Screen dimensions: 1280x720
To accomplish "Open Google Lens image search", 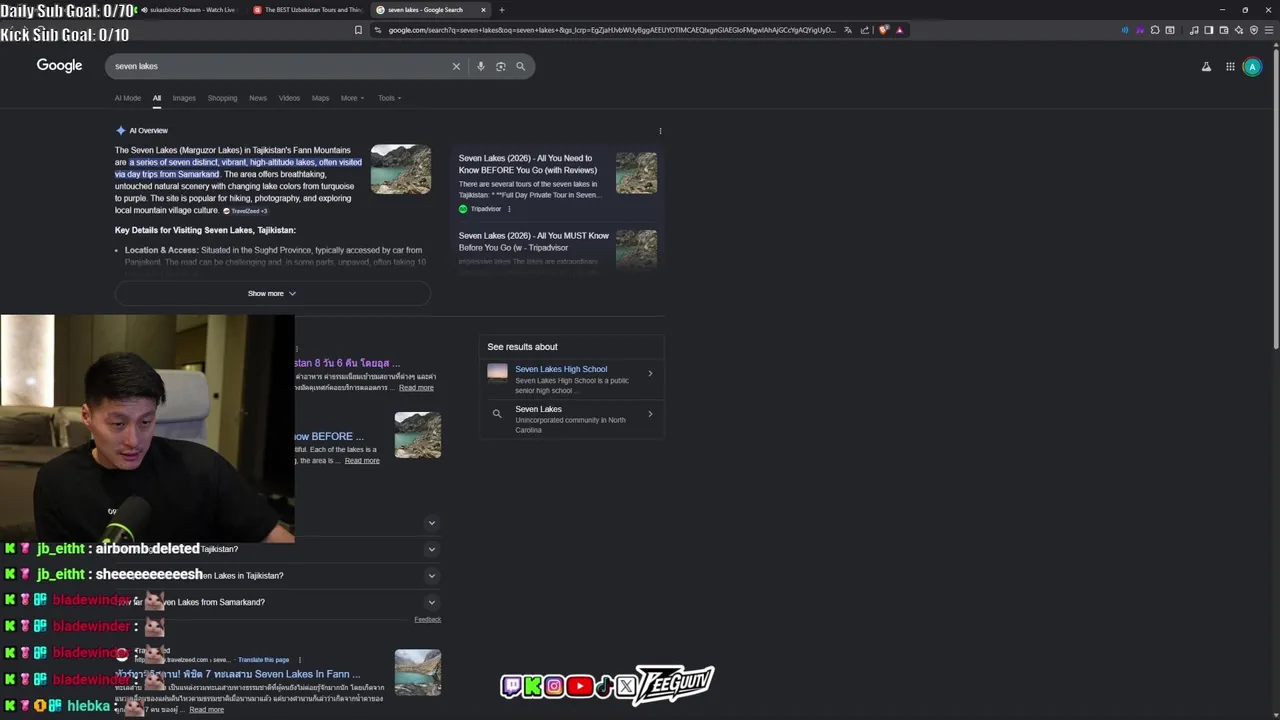I will pyautogui.click(x=500, y=66).
